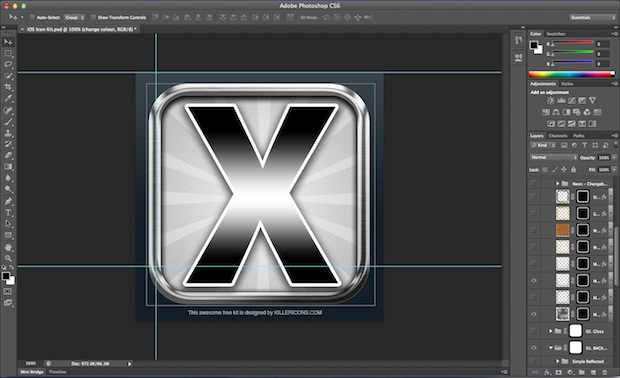Screen dimensions: 620x378
Task: Add a Channel Mixer adjustment
Action: tap(587, 112)
